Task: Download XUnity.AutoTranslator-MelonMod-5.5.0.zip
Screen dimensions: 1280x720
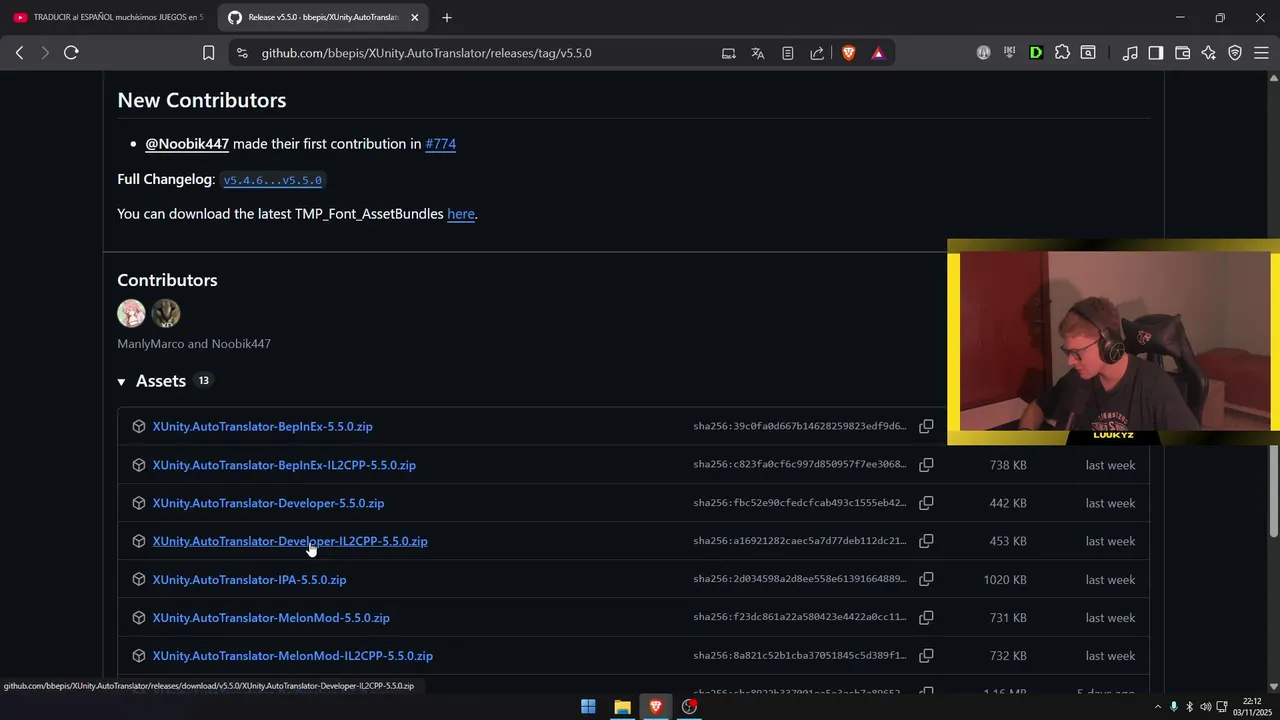Action: click(x=271, y=618)
